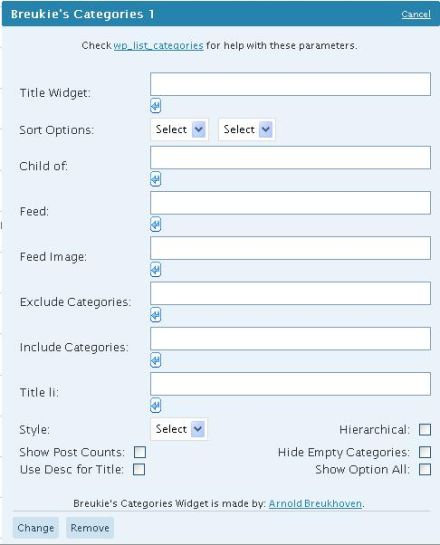Image resolution: width=440 pixels, height=545 pixels.
Task: Toggle Hide Empty Categories checkbox
Action: point(425,452)
